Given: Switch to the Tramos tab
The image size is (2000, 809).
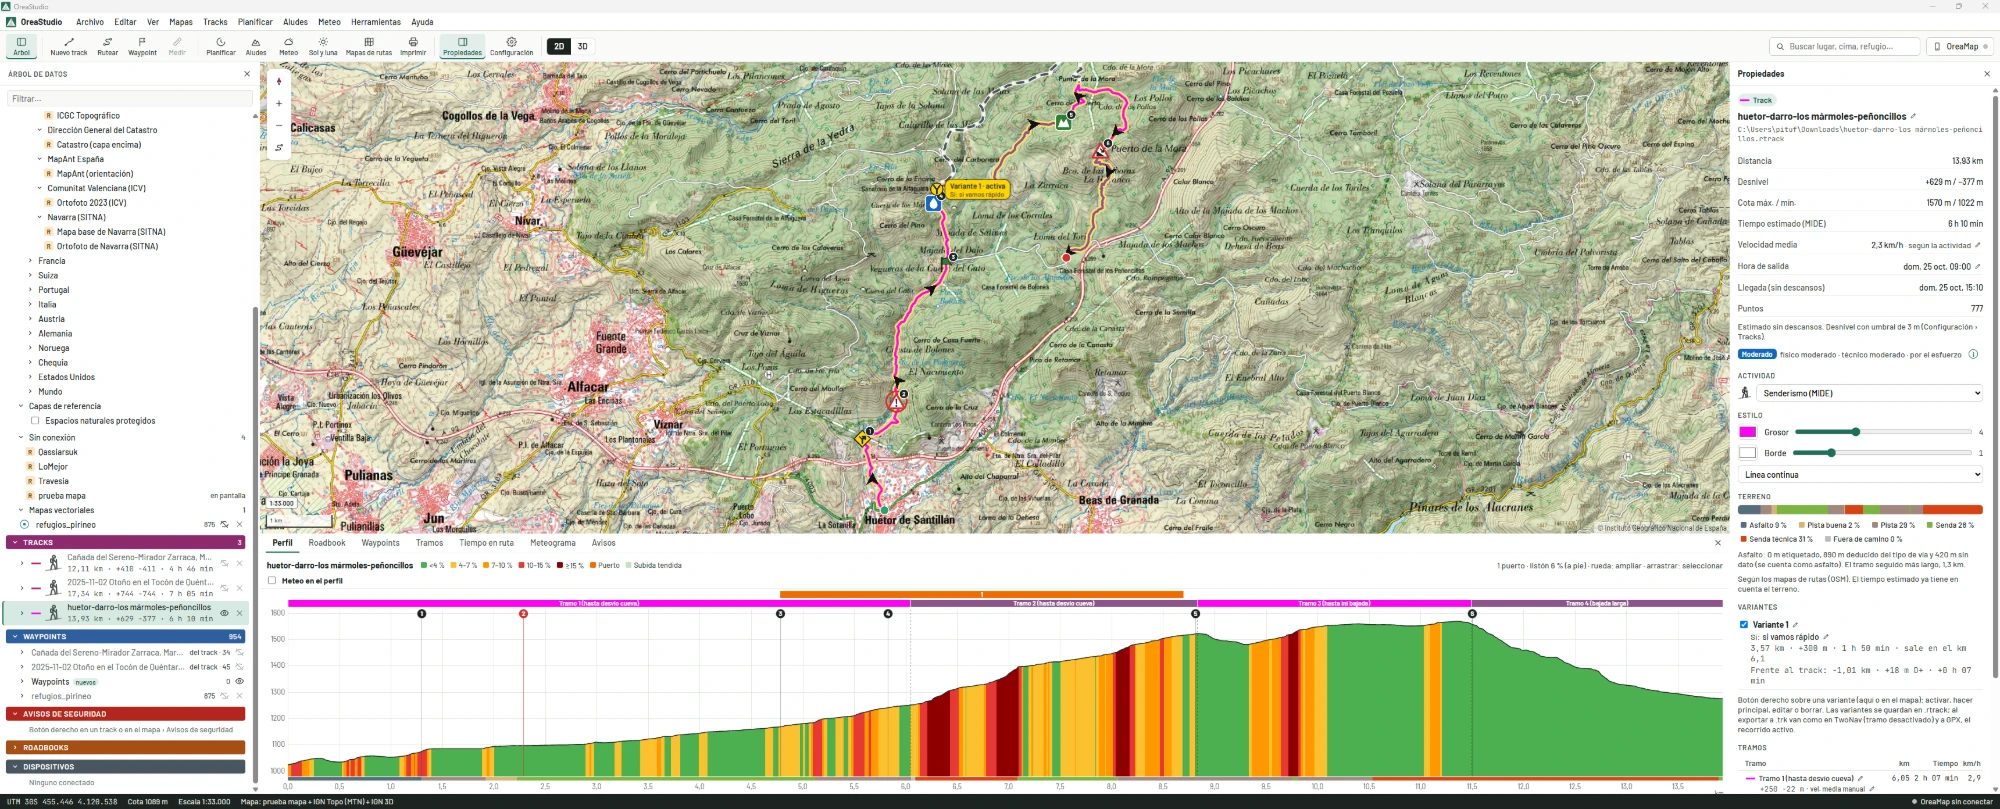Looking at the screenshot, I should (429, 543).
